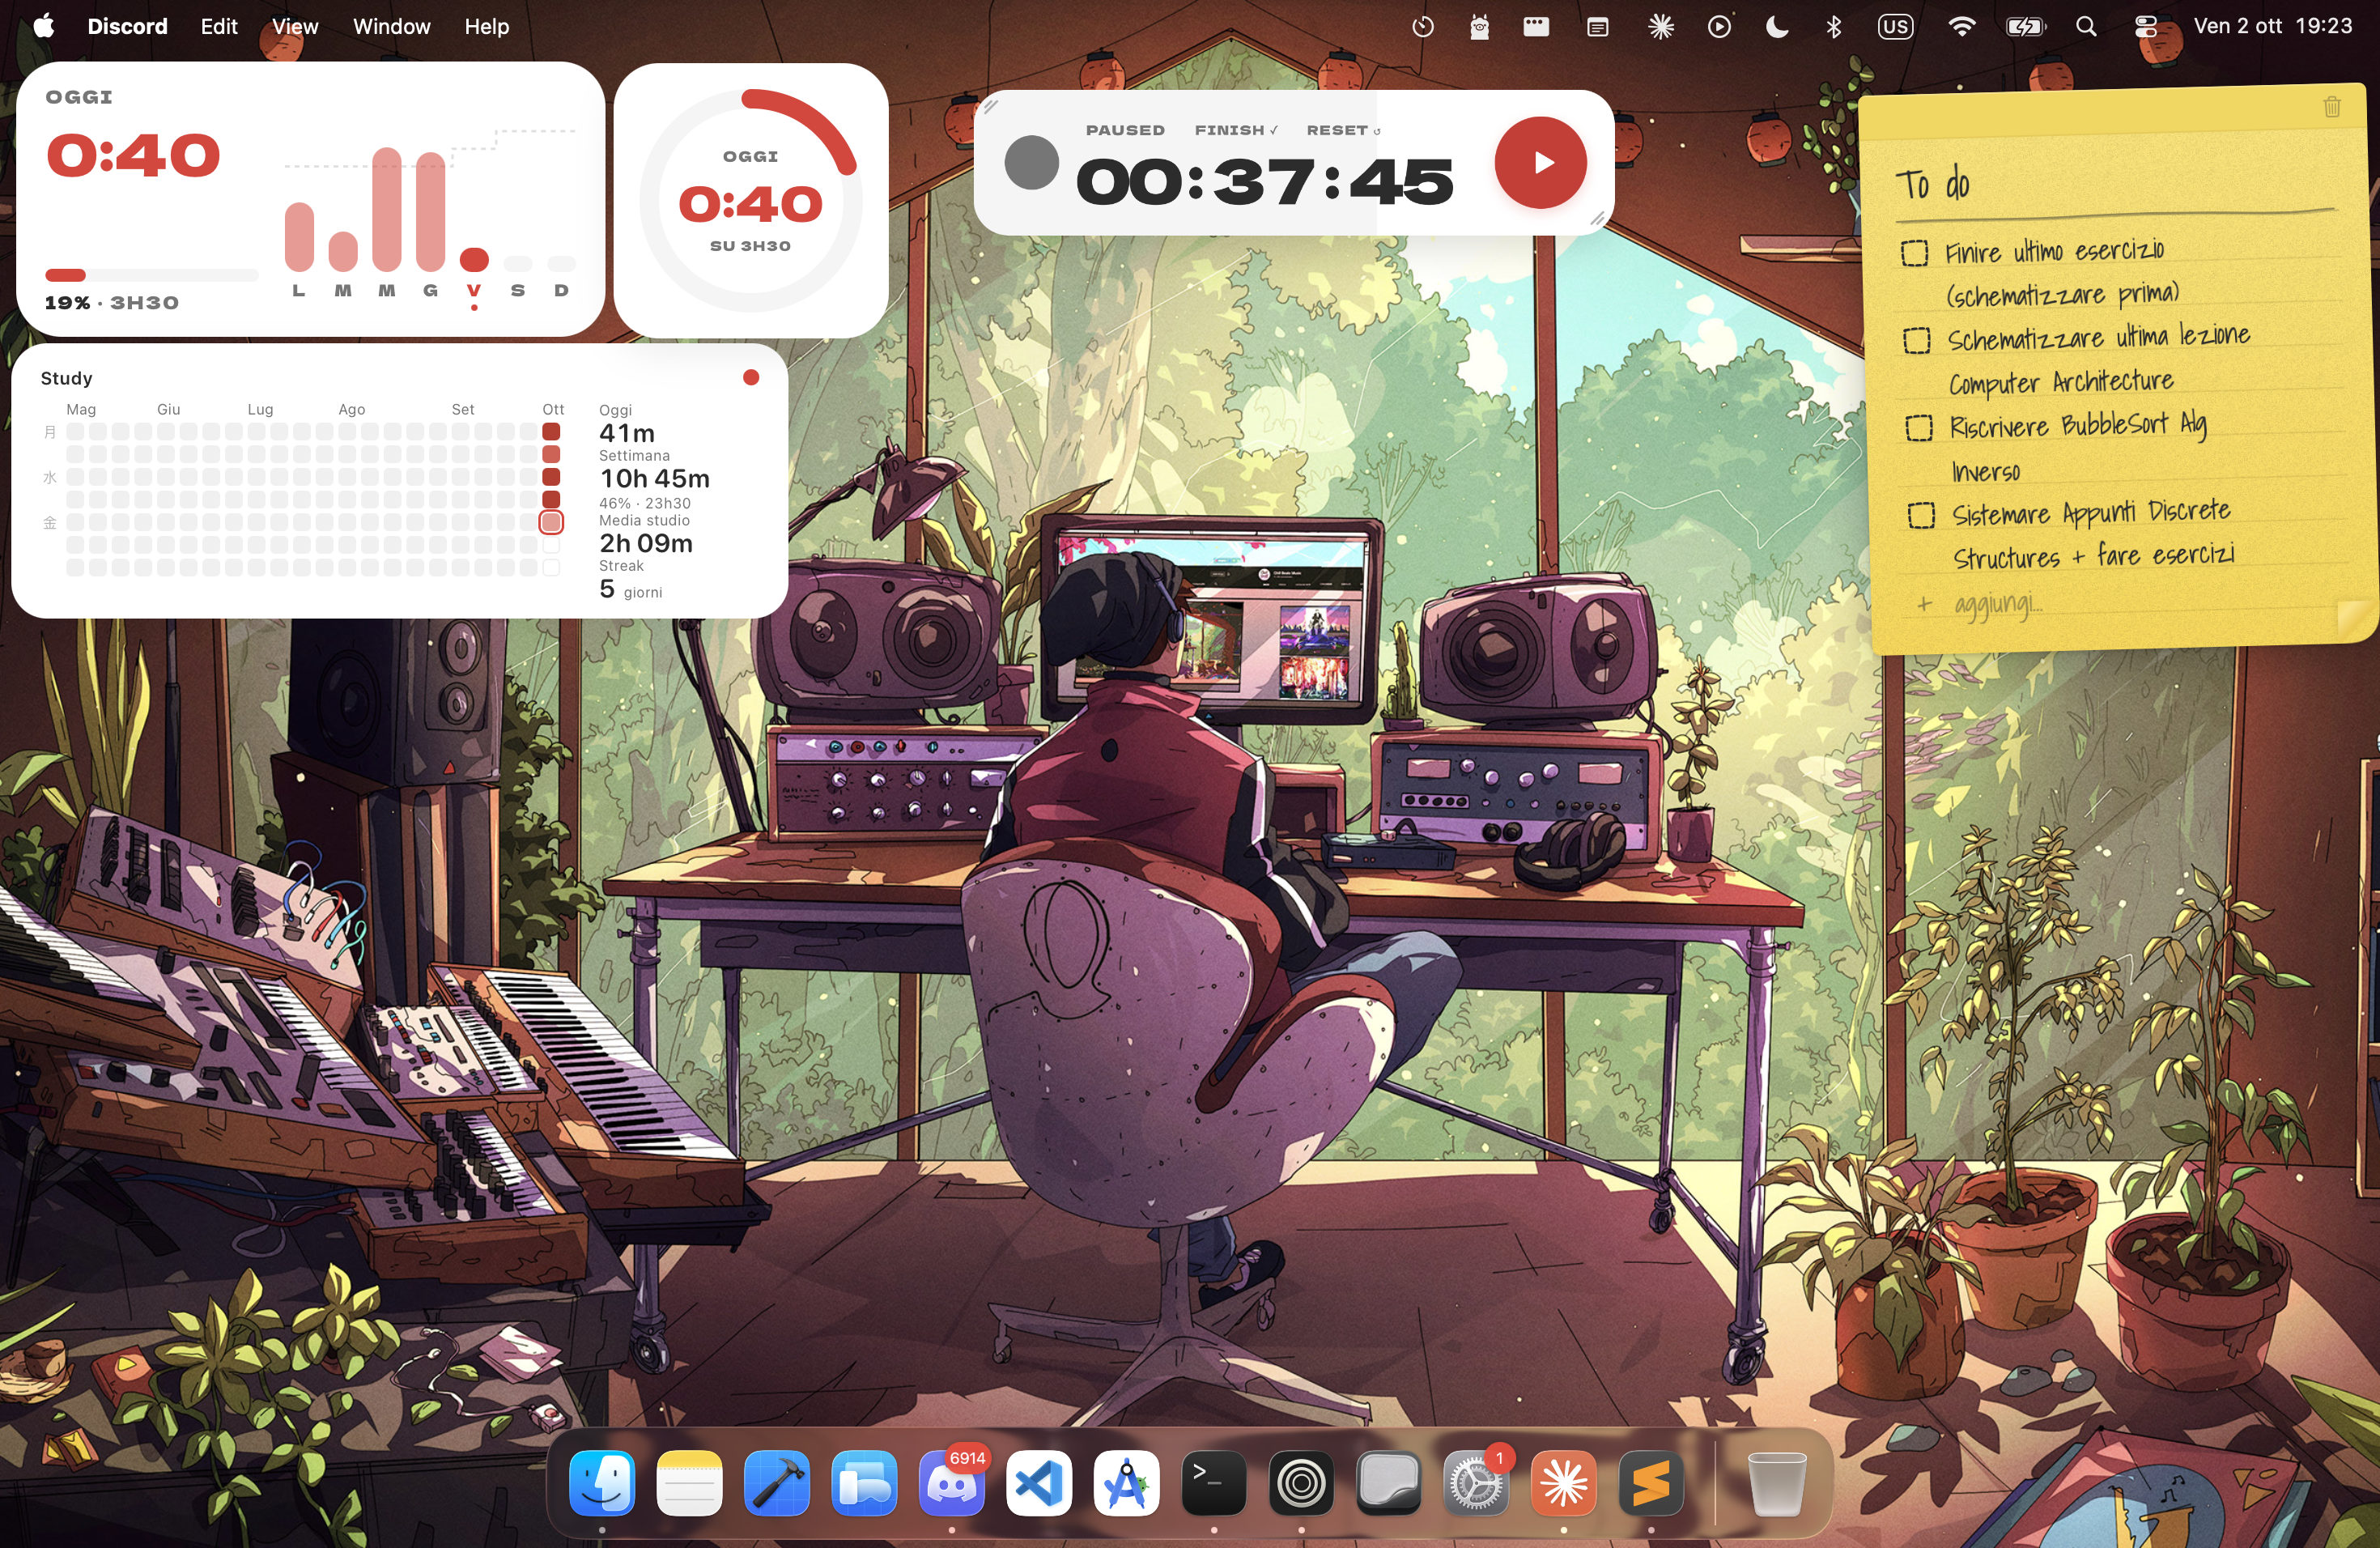The width and height of the screenshot is (2380, 1548).
Task: Open the Edit menu
Action: (219, 27)
